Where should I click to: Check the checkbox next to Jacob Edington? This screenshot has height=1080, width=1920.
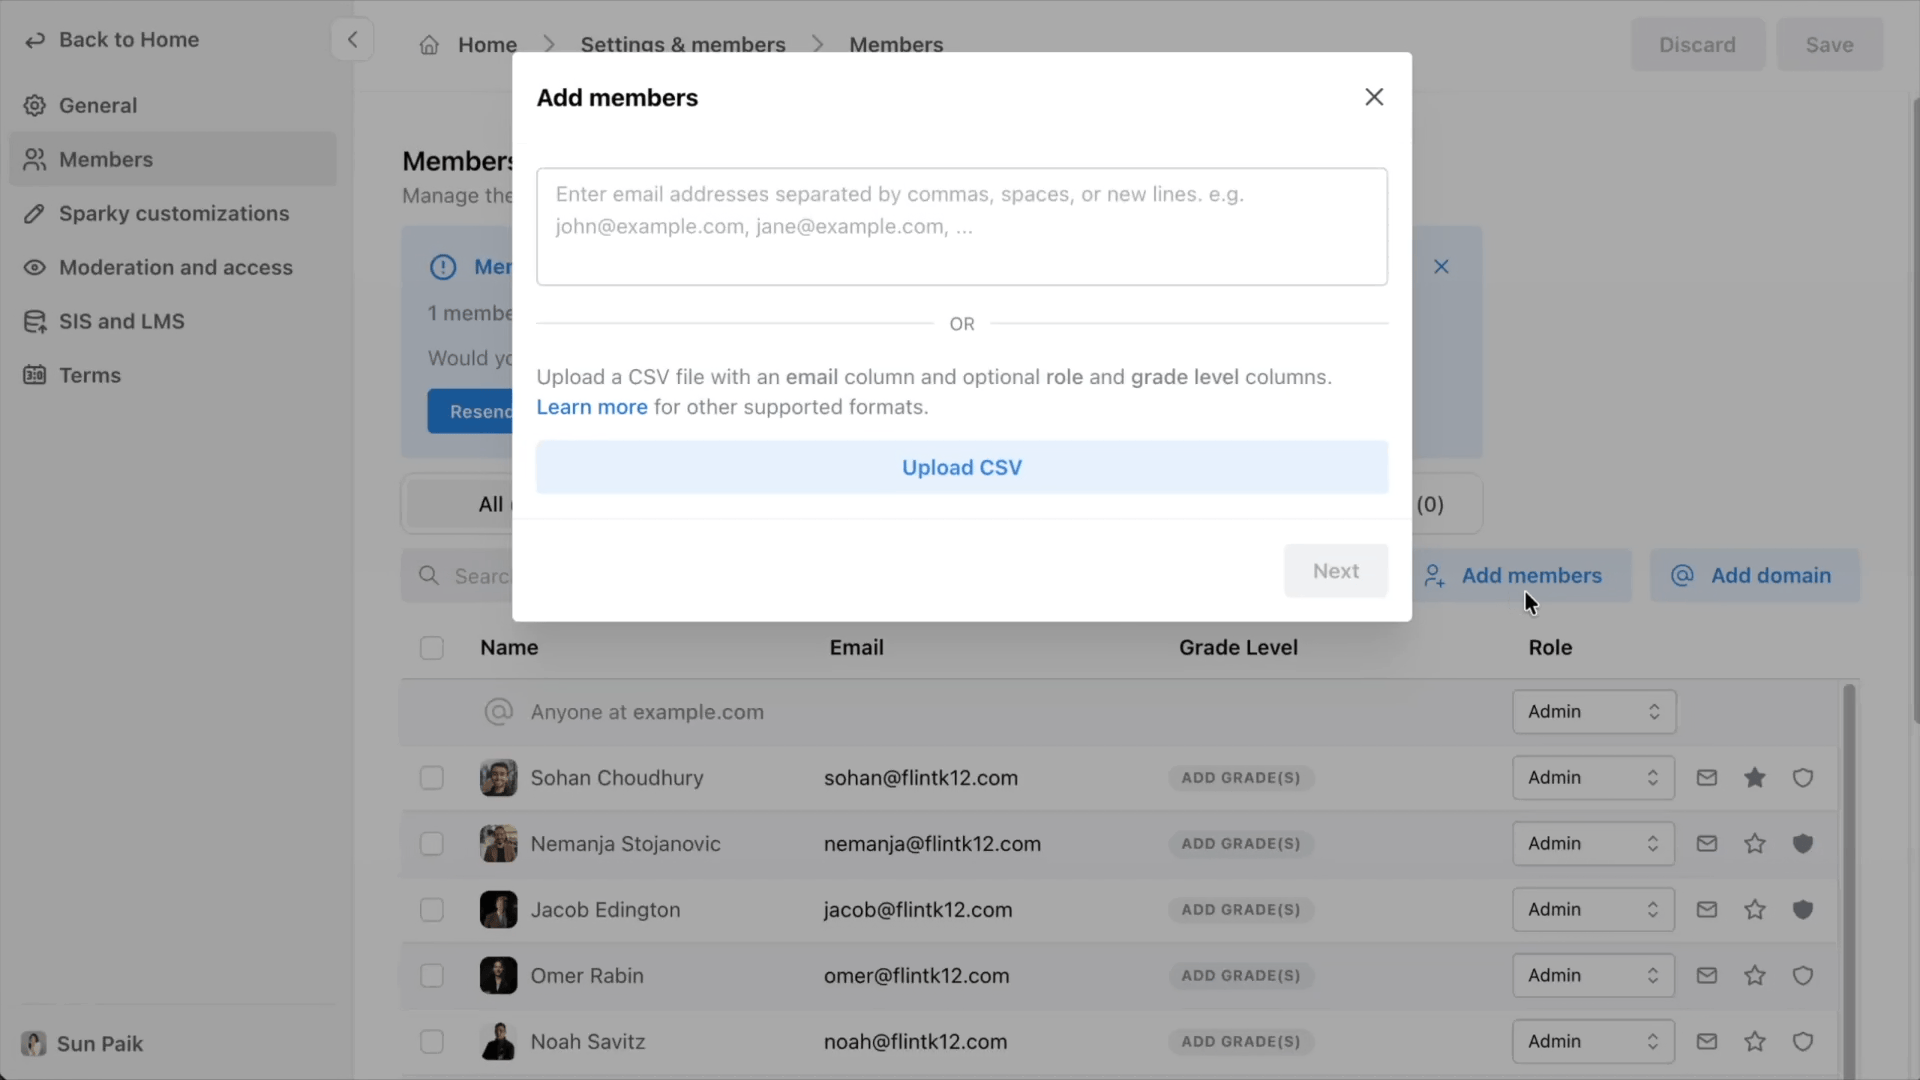(x=431, y=910)
